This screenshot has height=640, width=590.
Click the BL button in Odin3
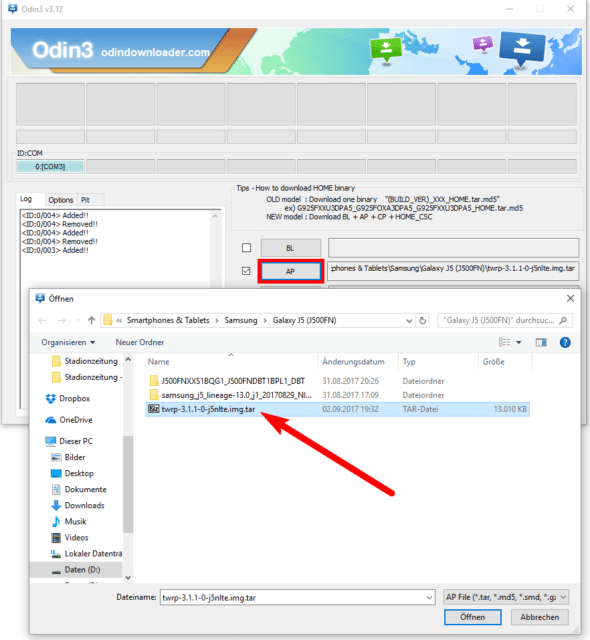pos(290,248)
